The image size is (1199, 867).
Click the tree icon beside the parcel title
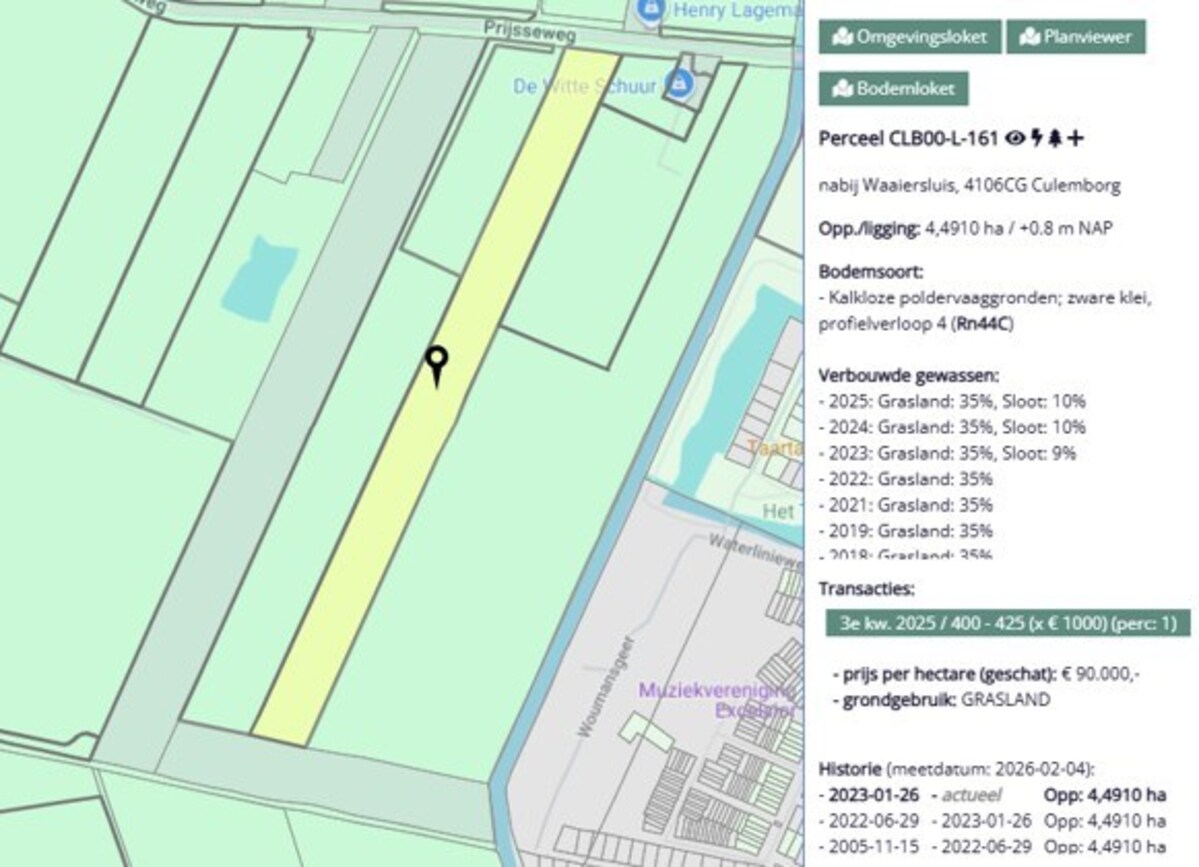tap(1054, 138)
